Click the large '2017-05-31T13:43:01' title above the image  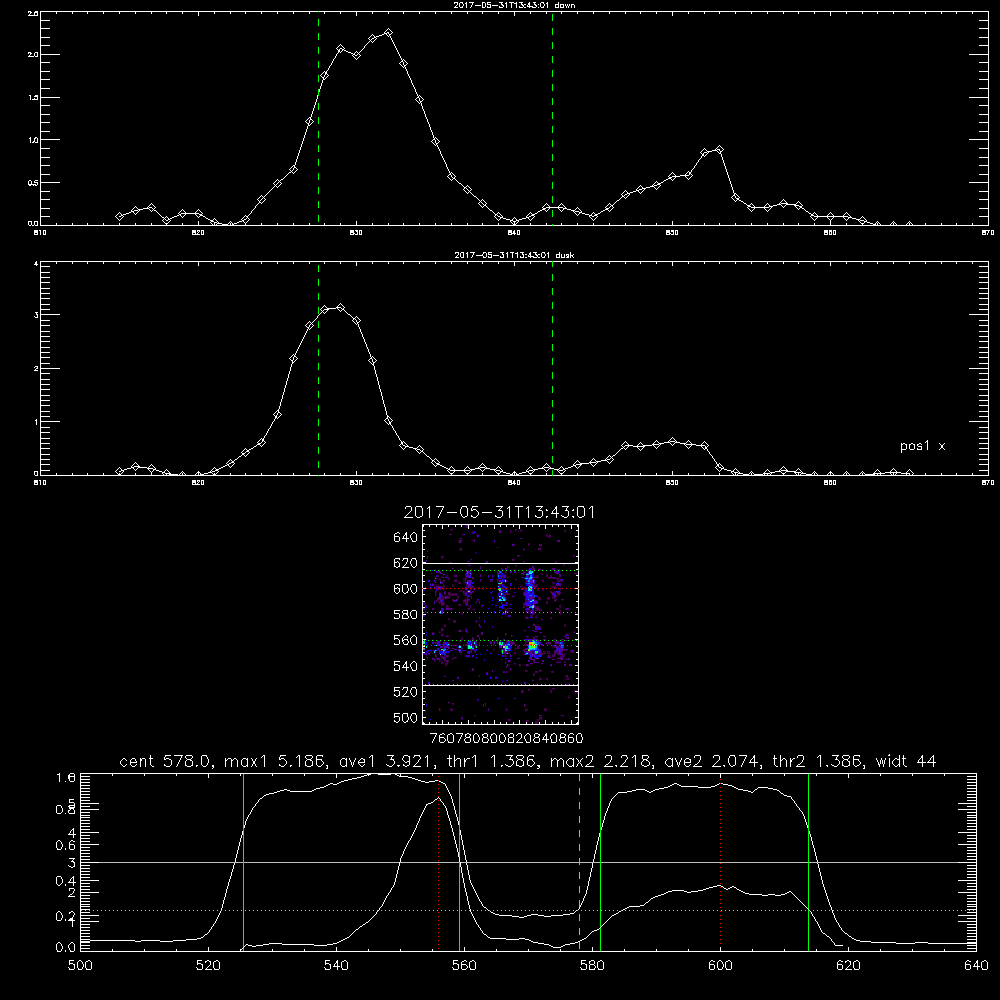coord(499,512)
